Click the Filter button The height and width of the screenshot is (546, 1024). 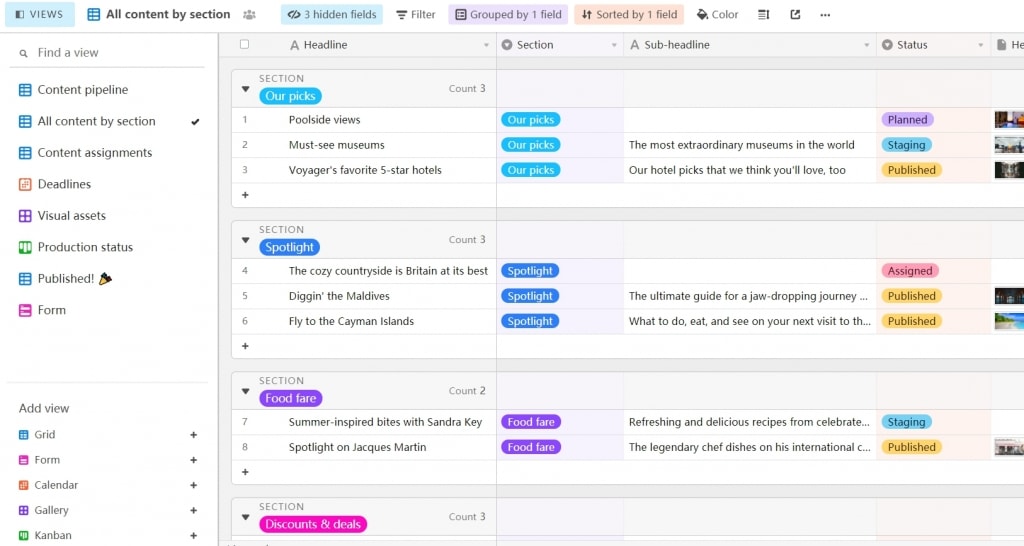tap(415, 15)
